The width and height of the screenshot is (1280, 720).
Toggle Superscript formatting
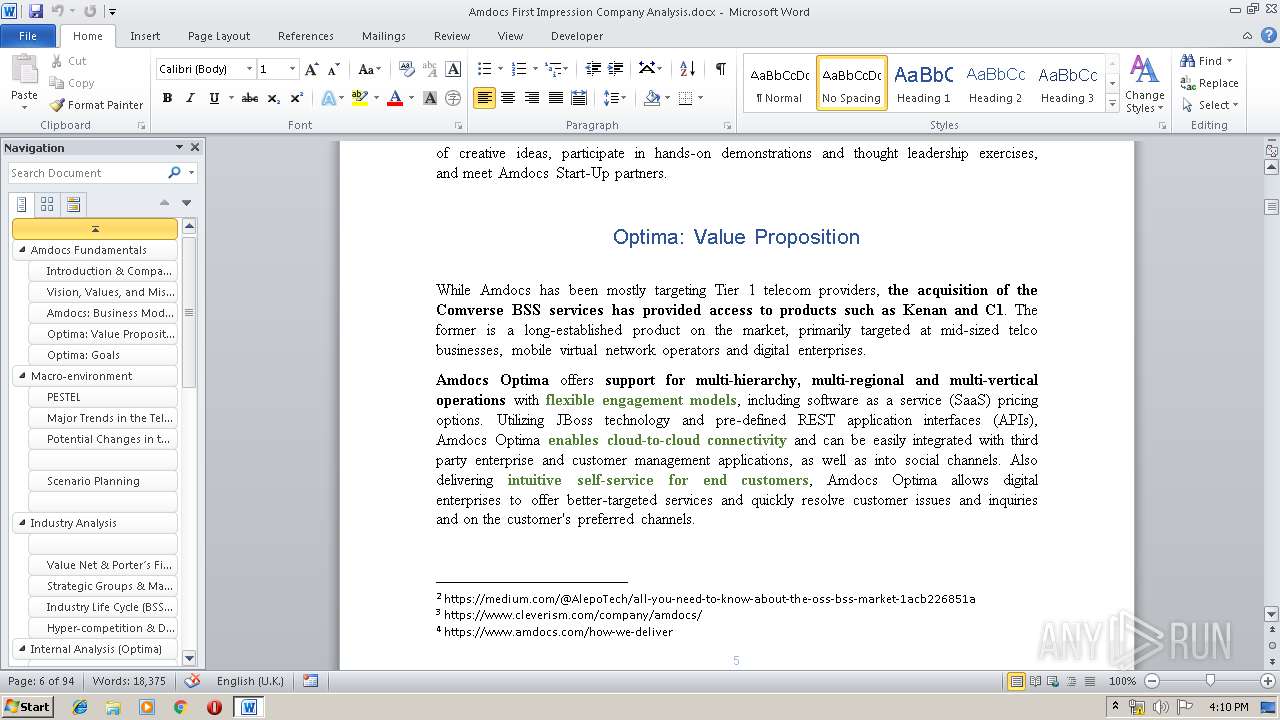297,98
